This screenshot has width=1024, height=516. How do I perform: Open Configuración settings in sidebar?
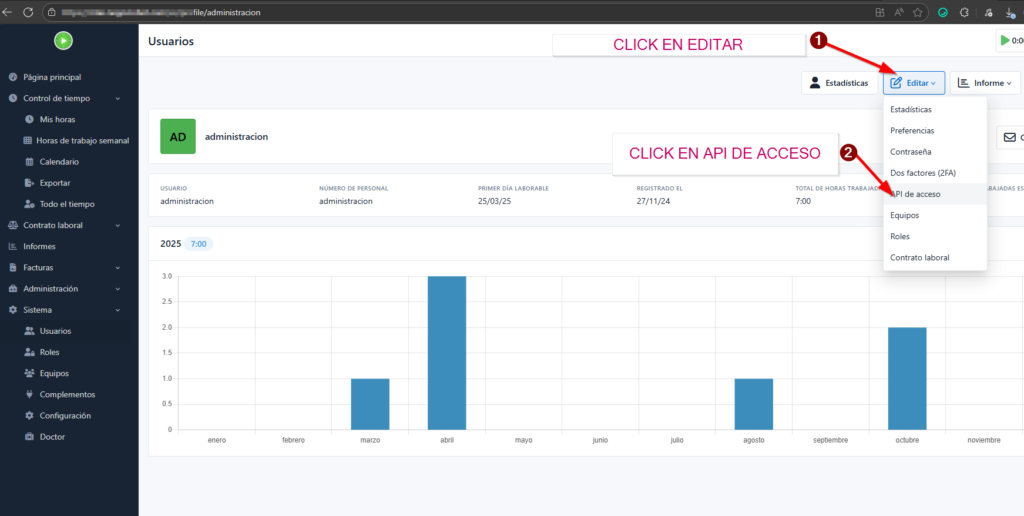pos(65,415)
